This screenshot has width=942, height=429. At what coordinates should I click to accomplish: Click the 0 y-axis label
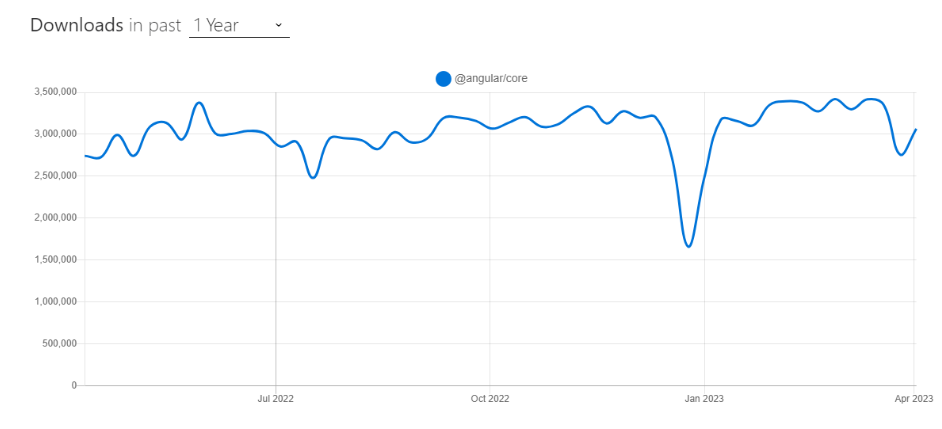(74, 385)
